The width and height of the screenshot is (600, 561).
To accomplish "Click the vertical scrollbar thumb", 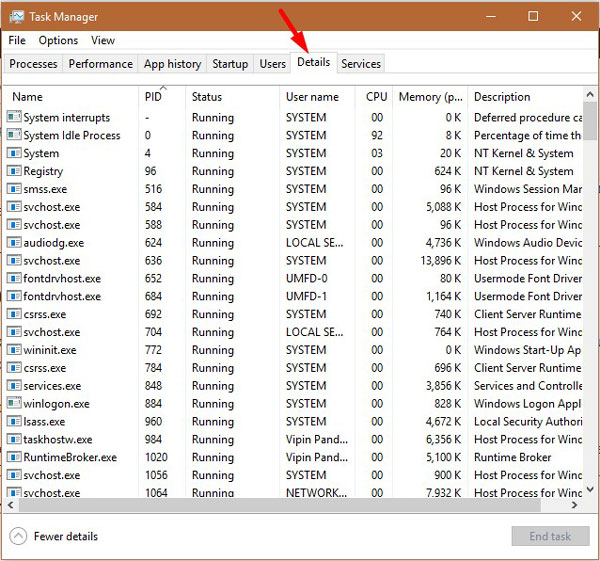I will (590, 121).
